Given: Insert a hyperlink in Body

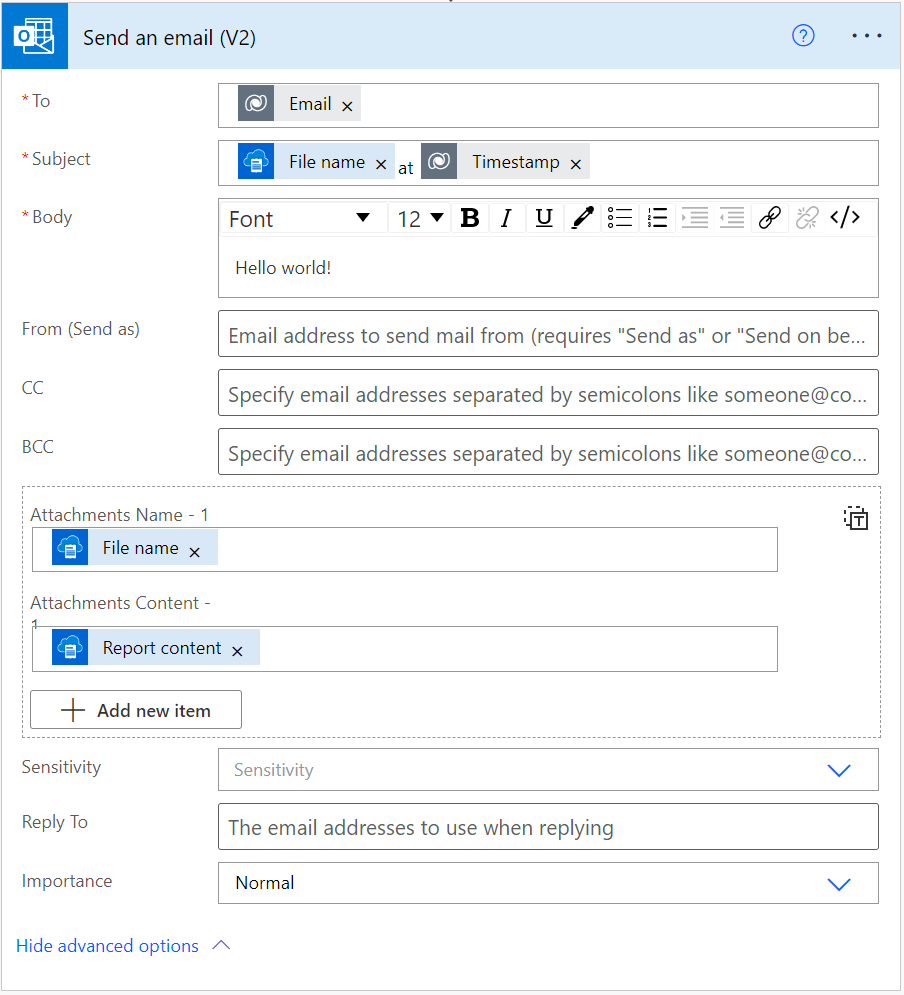Looking at the screenshot, I should pyautogui.click(x=768, y=218).
